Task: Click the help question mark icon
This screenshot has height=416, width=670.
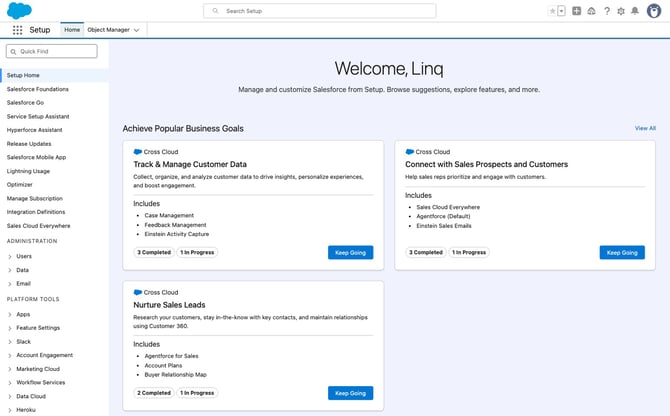Action: 607,11
